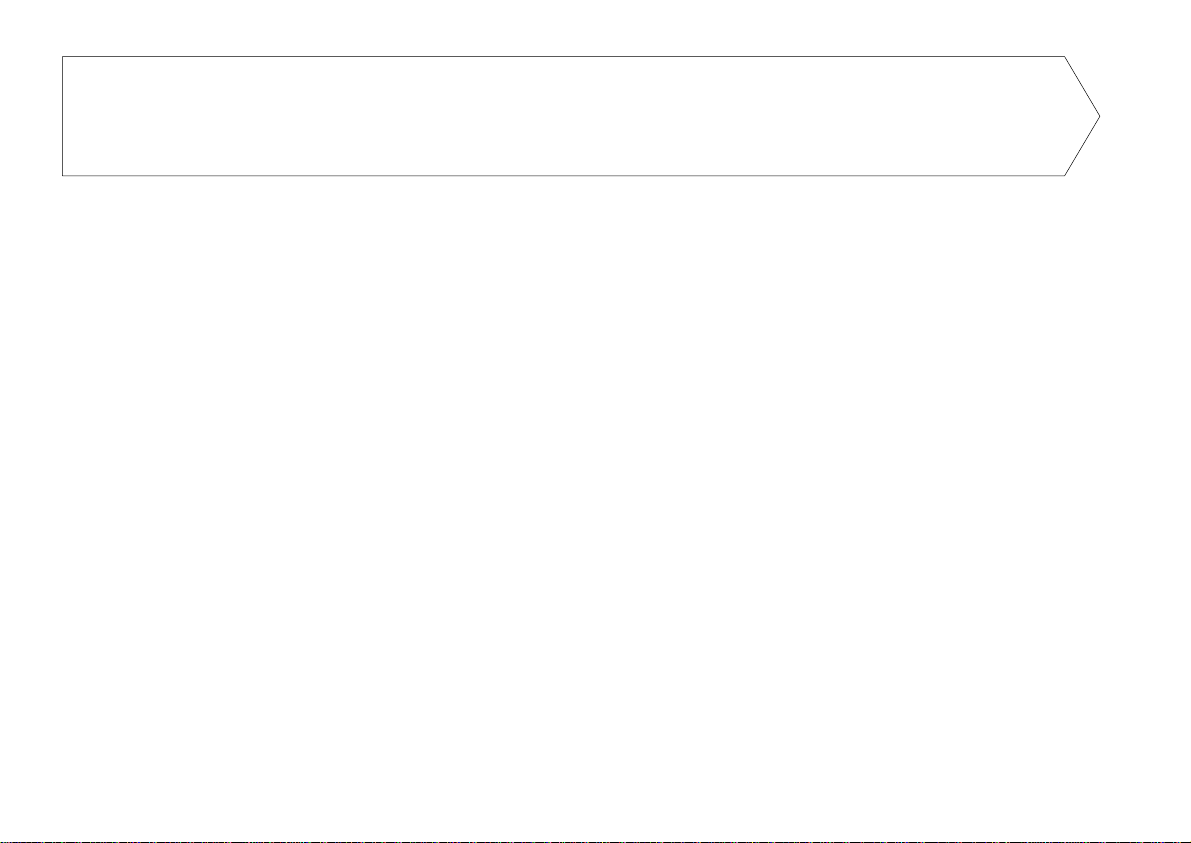Click the top border of the arrow shape

tap(560, 57)
